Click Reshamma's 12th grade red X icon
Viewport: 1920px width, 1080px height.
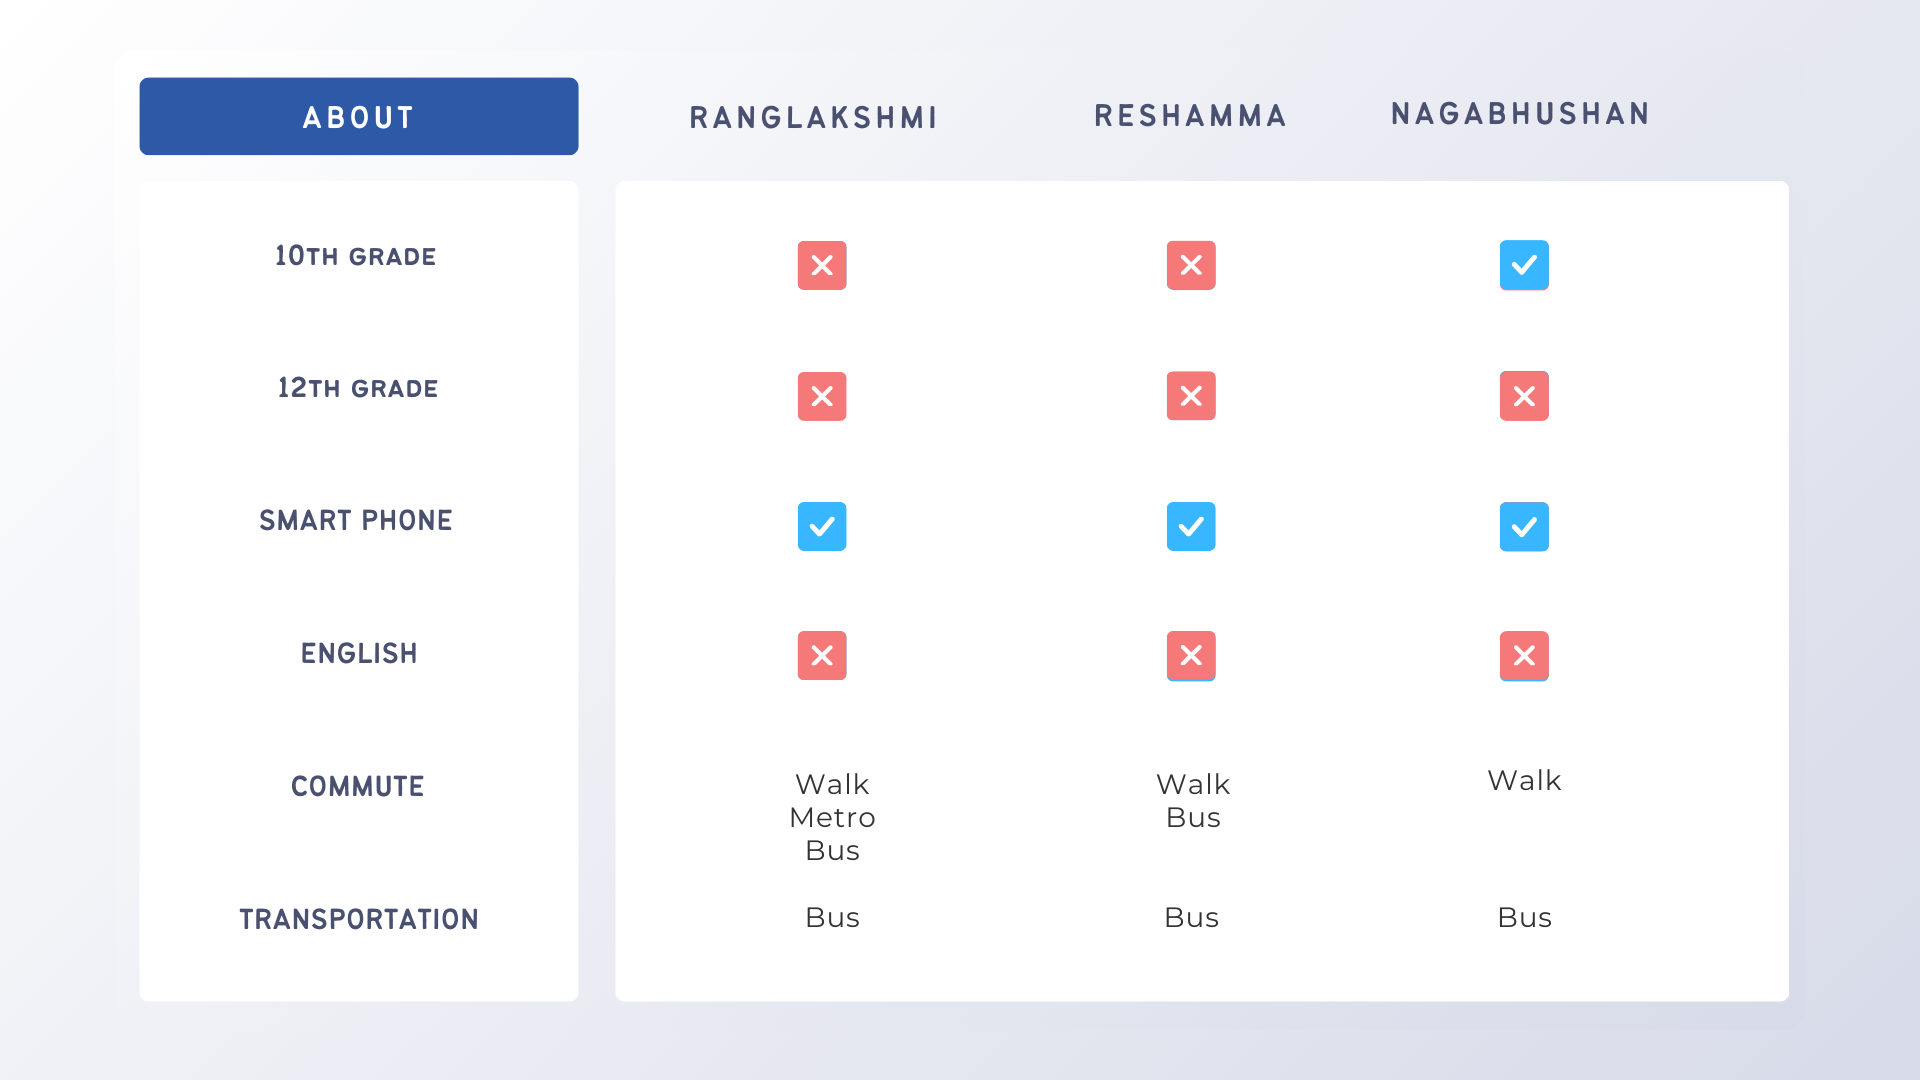pyautogui.click(x=1191, y=396)
